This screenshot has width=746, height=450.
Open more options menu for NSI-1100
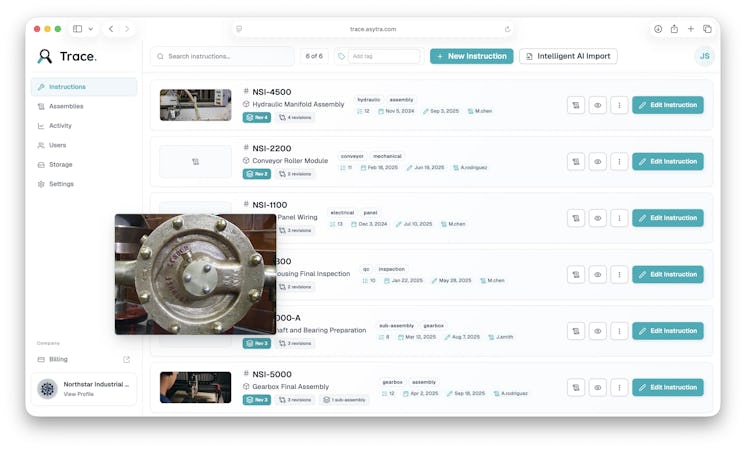tap(619, 218)
